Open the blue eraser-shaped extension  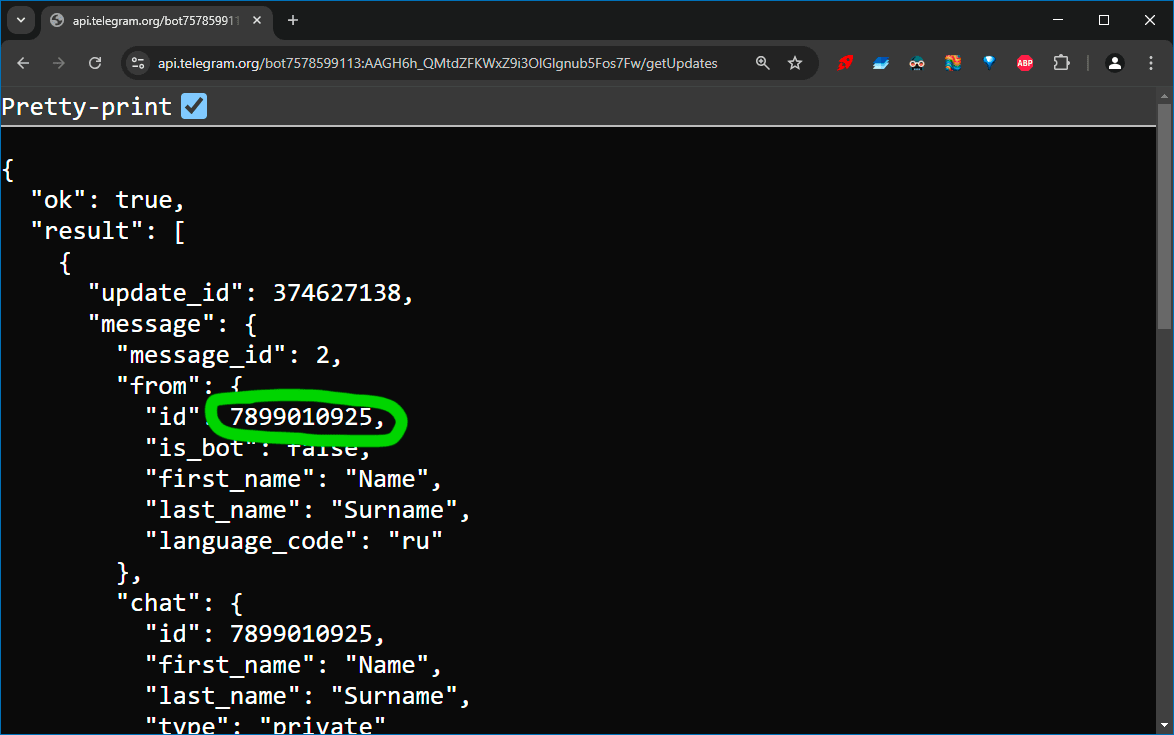pos(881,63)
